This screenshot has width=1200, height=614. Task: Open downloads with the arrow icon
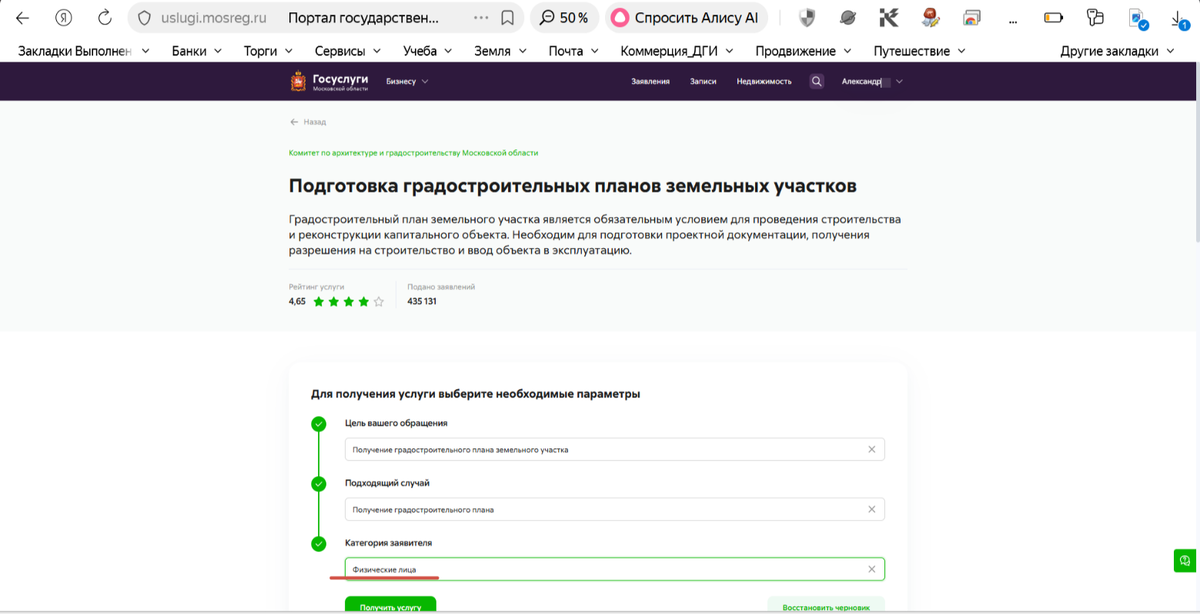coord(1179,19)
